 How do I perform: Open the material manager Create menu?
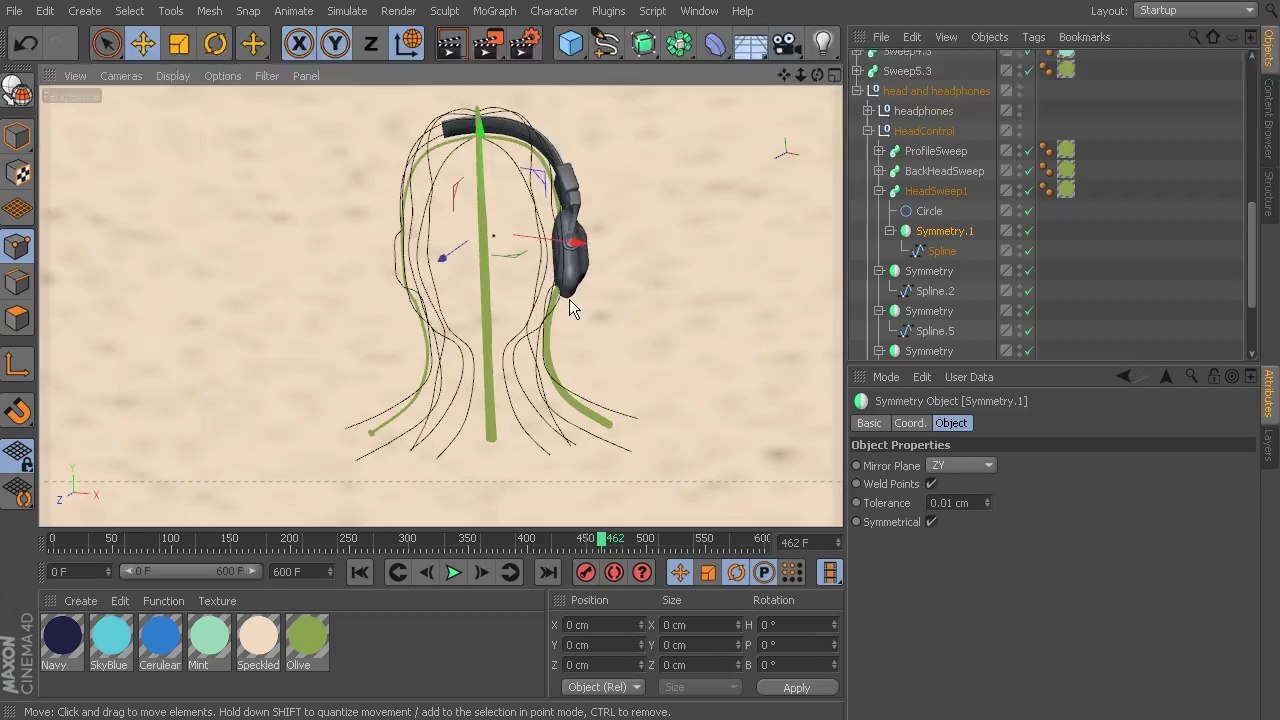click(81, 601)
